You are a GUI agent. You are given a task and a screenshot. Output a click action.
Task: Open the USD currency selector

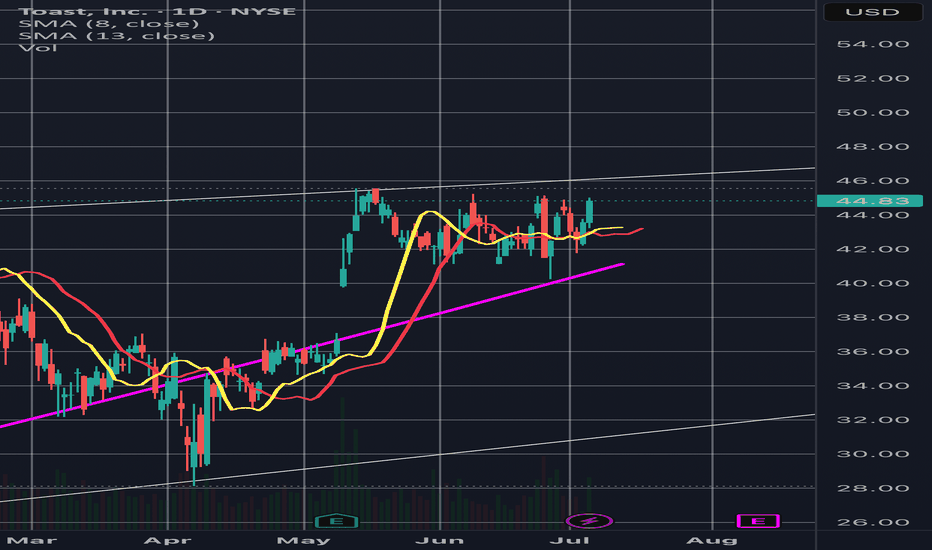[x=873, y=12]
